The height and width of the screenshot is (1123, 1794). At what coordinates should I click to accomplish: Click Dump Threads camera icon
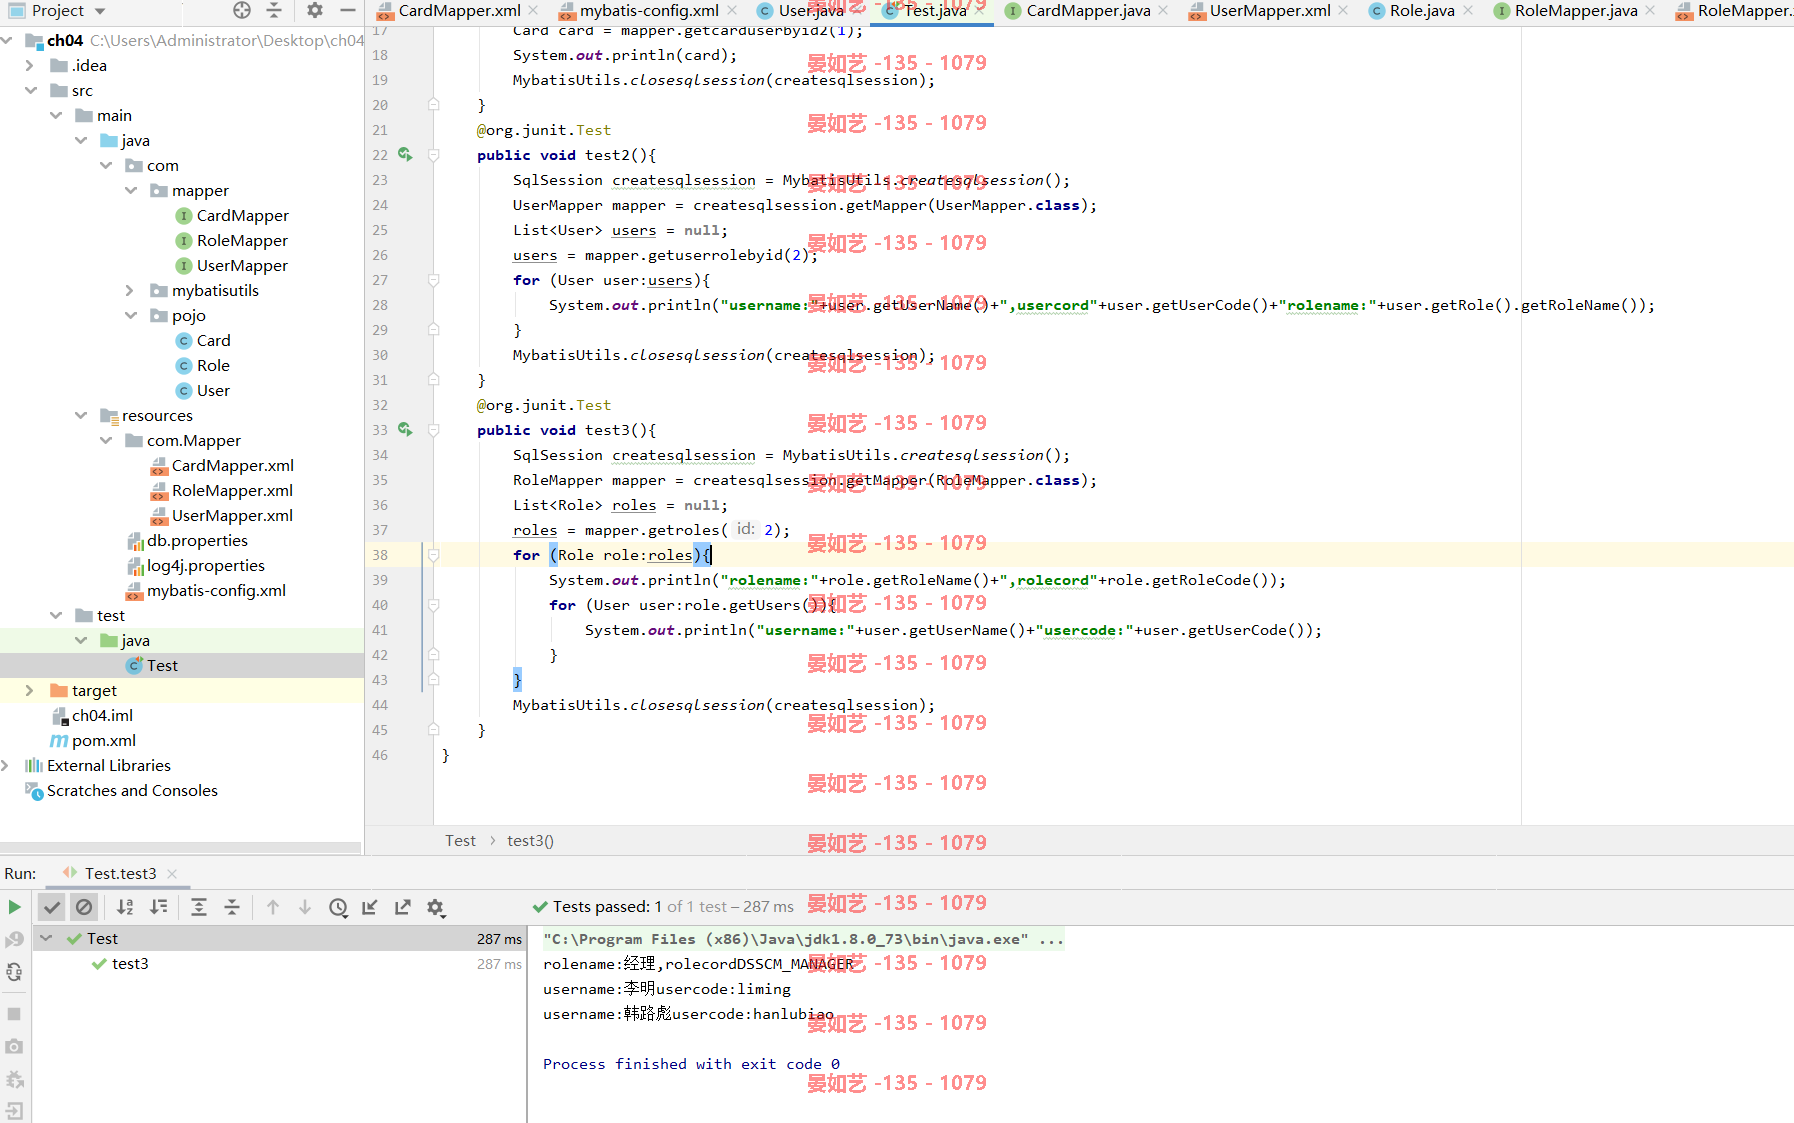coord(14,1046)
